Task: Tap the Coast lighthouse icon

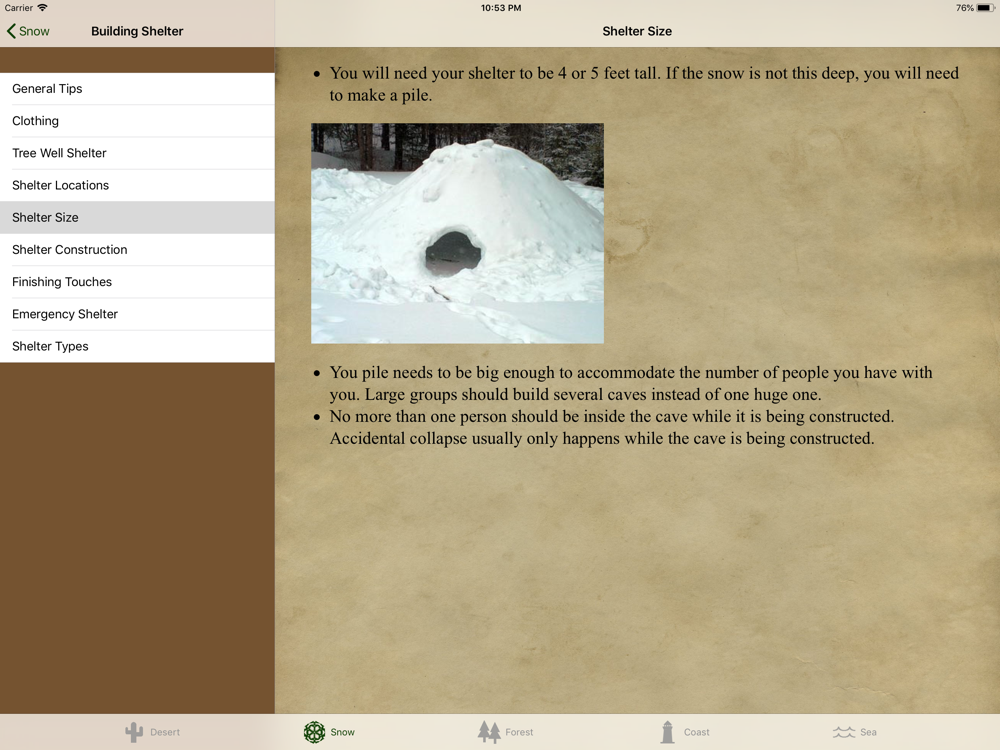Action: point(668,732)
